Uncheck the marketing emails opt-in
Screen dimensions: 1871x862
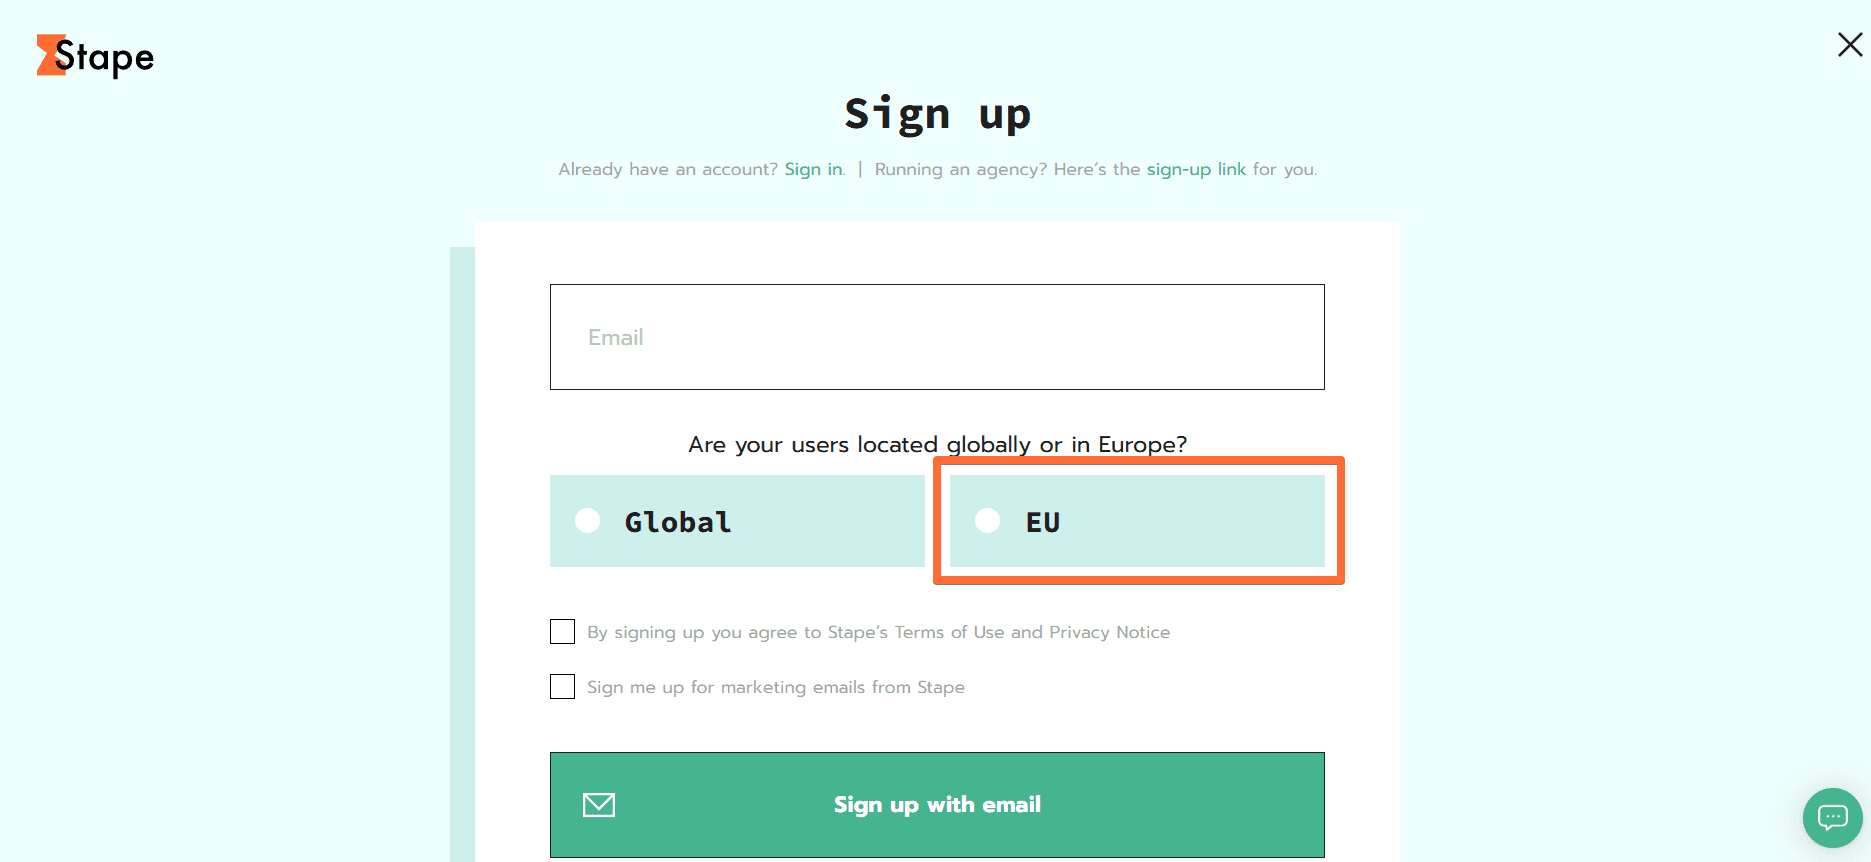562,686
